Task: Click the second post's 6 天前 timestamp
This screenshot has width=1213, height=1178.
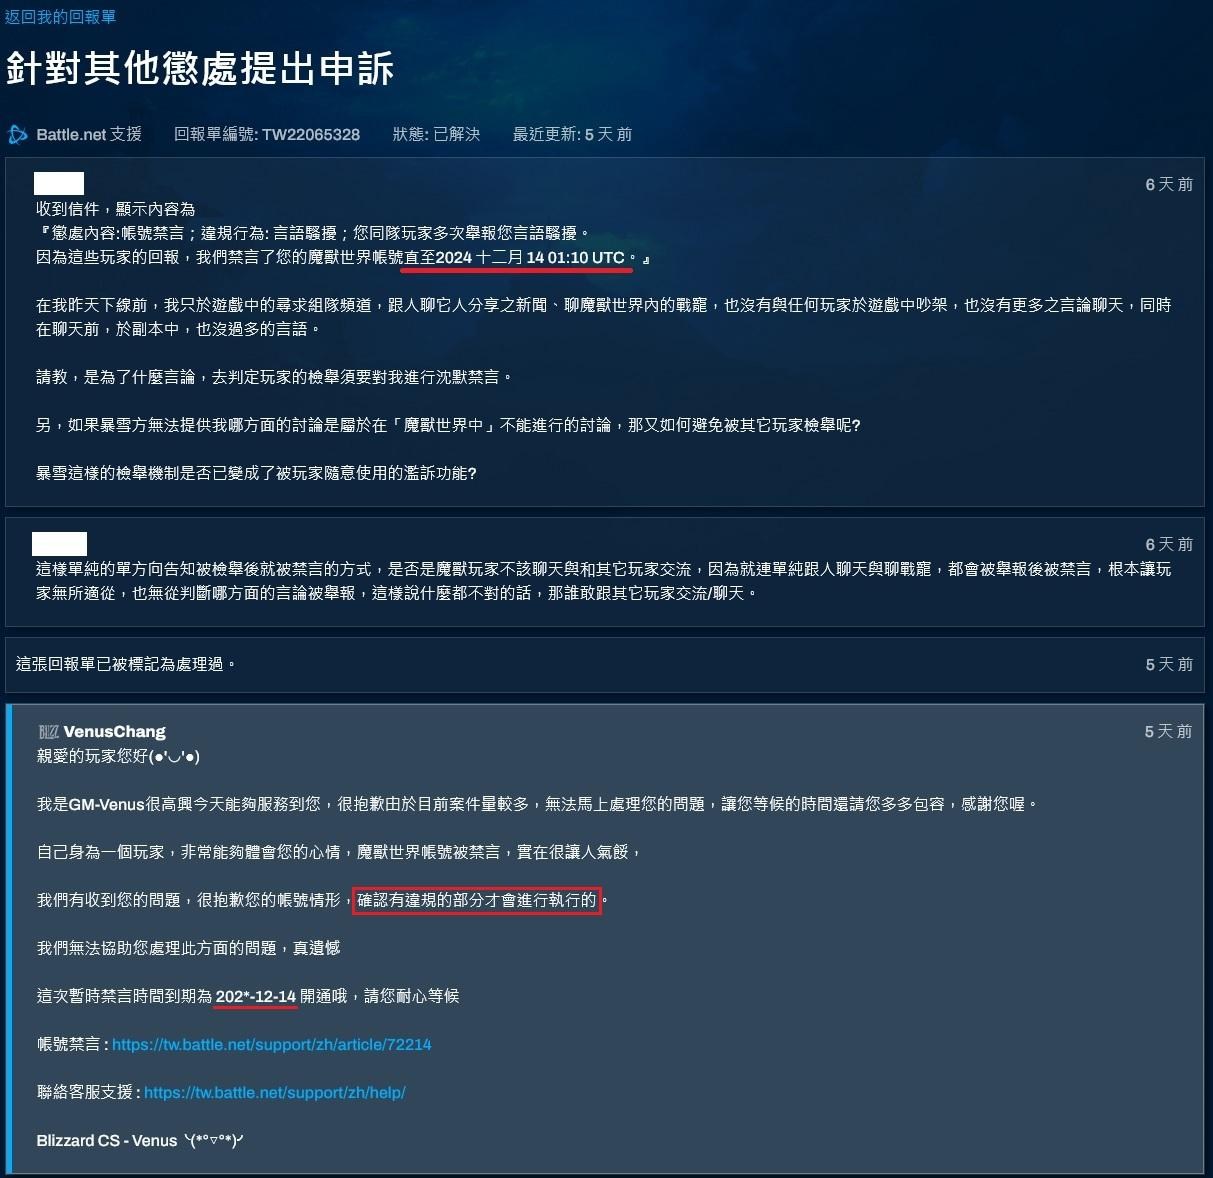Action: click(1169, 544)
